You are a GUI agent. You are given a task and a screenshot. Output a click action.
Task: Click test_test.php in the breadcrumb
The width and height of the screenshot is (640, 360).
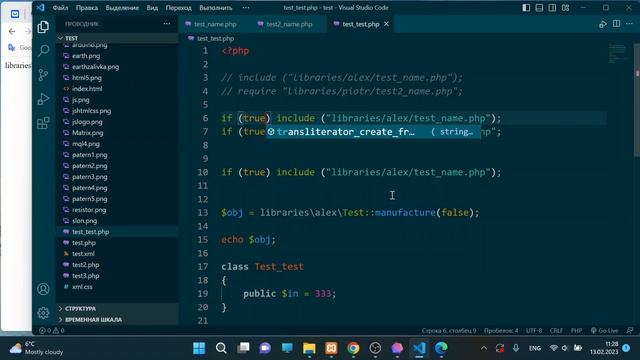[x=216, y=39]
